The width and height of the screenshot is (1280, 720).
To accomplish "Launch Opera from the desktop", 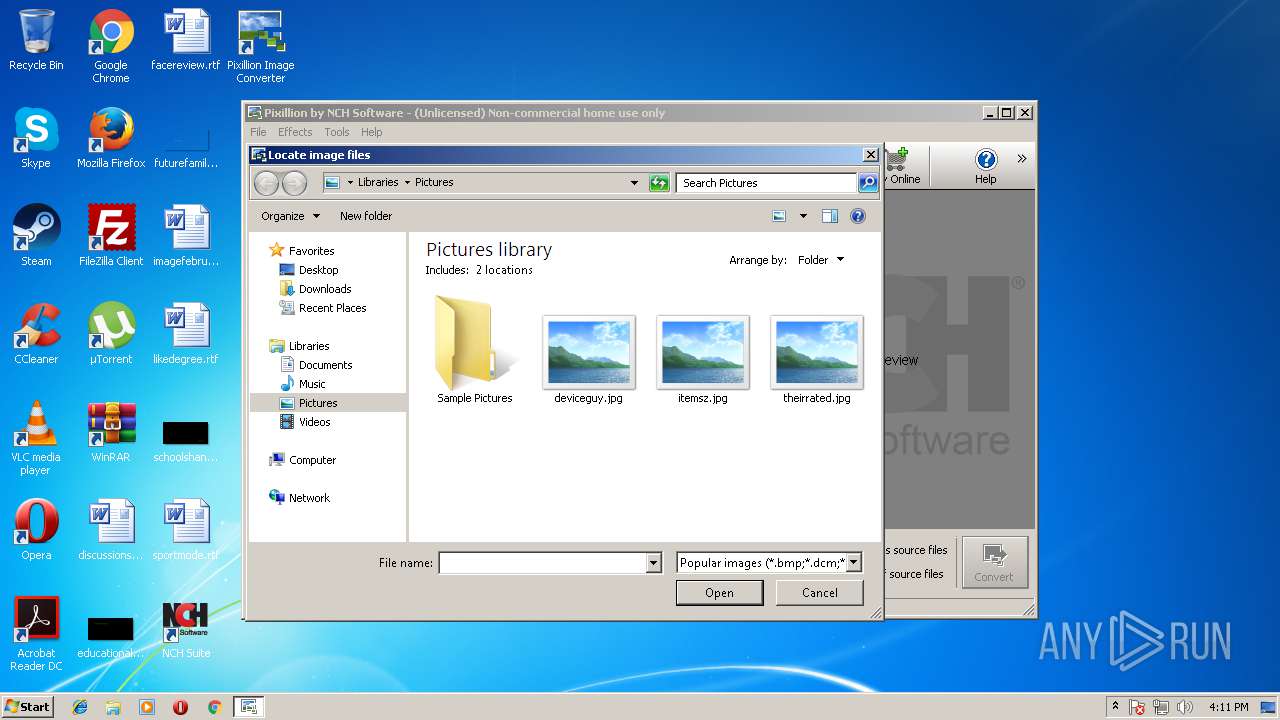I will (36, 530).
